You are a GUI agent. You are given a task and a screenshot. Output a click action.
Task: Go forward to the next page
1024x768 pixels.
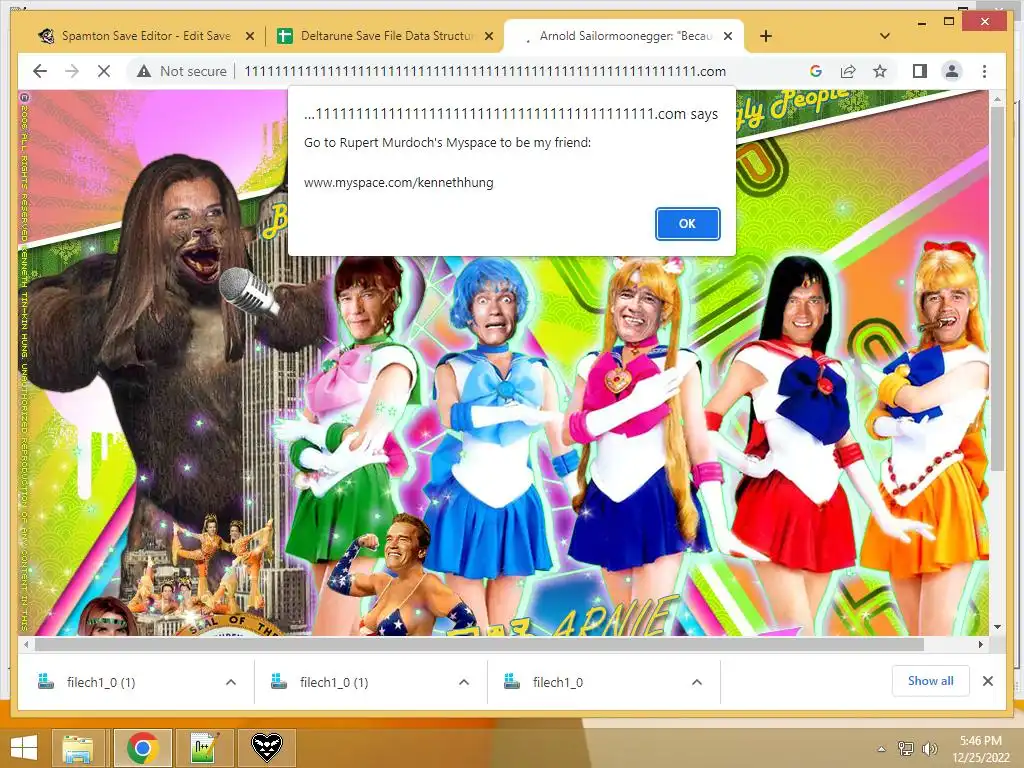click(72, 71)
